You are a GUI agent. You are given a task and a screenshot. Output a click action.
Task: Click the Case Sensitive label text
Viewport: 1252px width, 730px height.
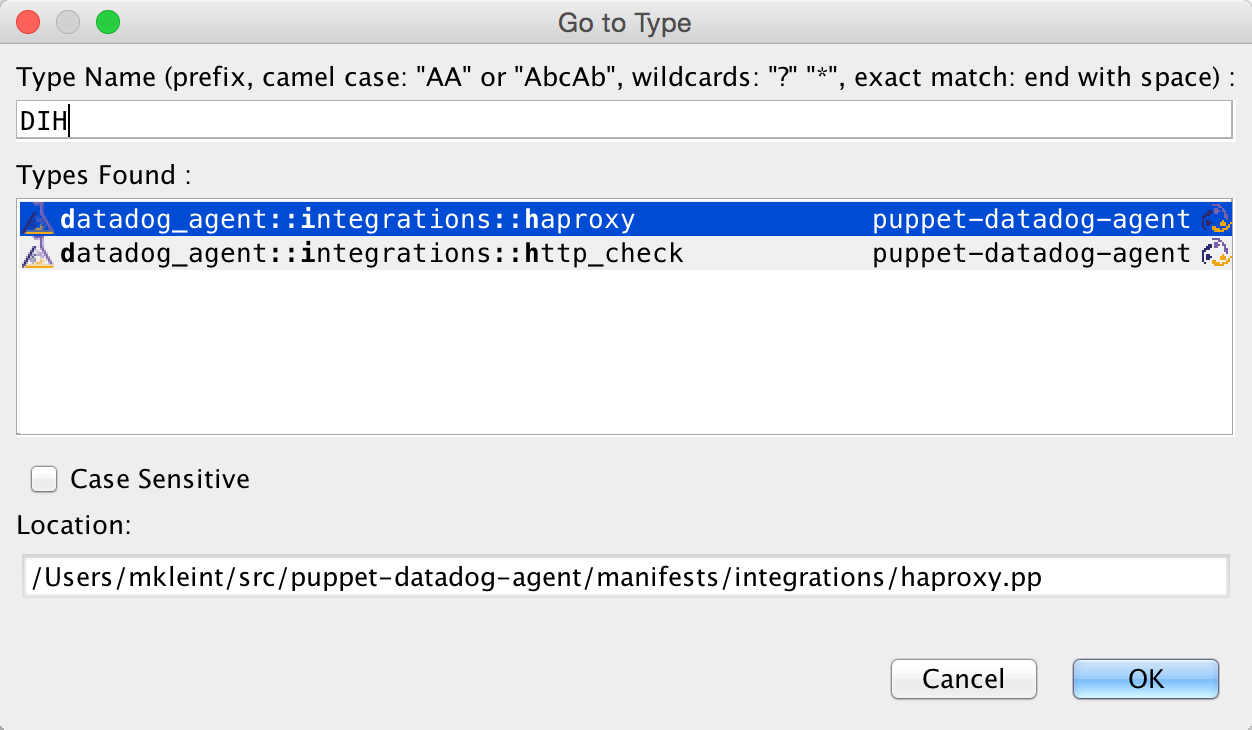pos(160,480)
